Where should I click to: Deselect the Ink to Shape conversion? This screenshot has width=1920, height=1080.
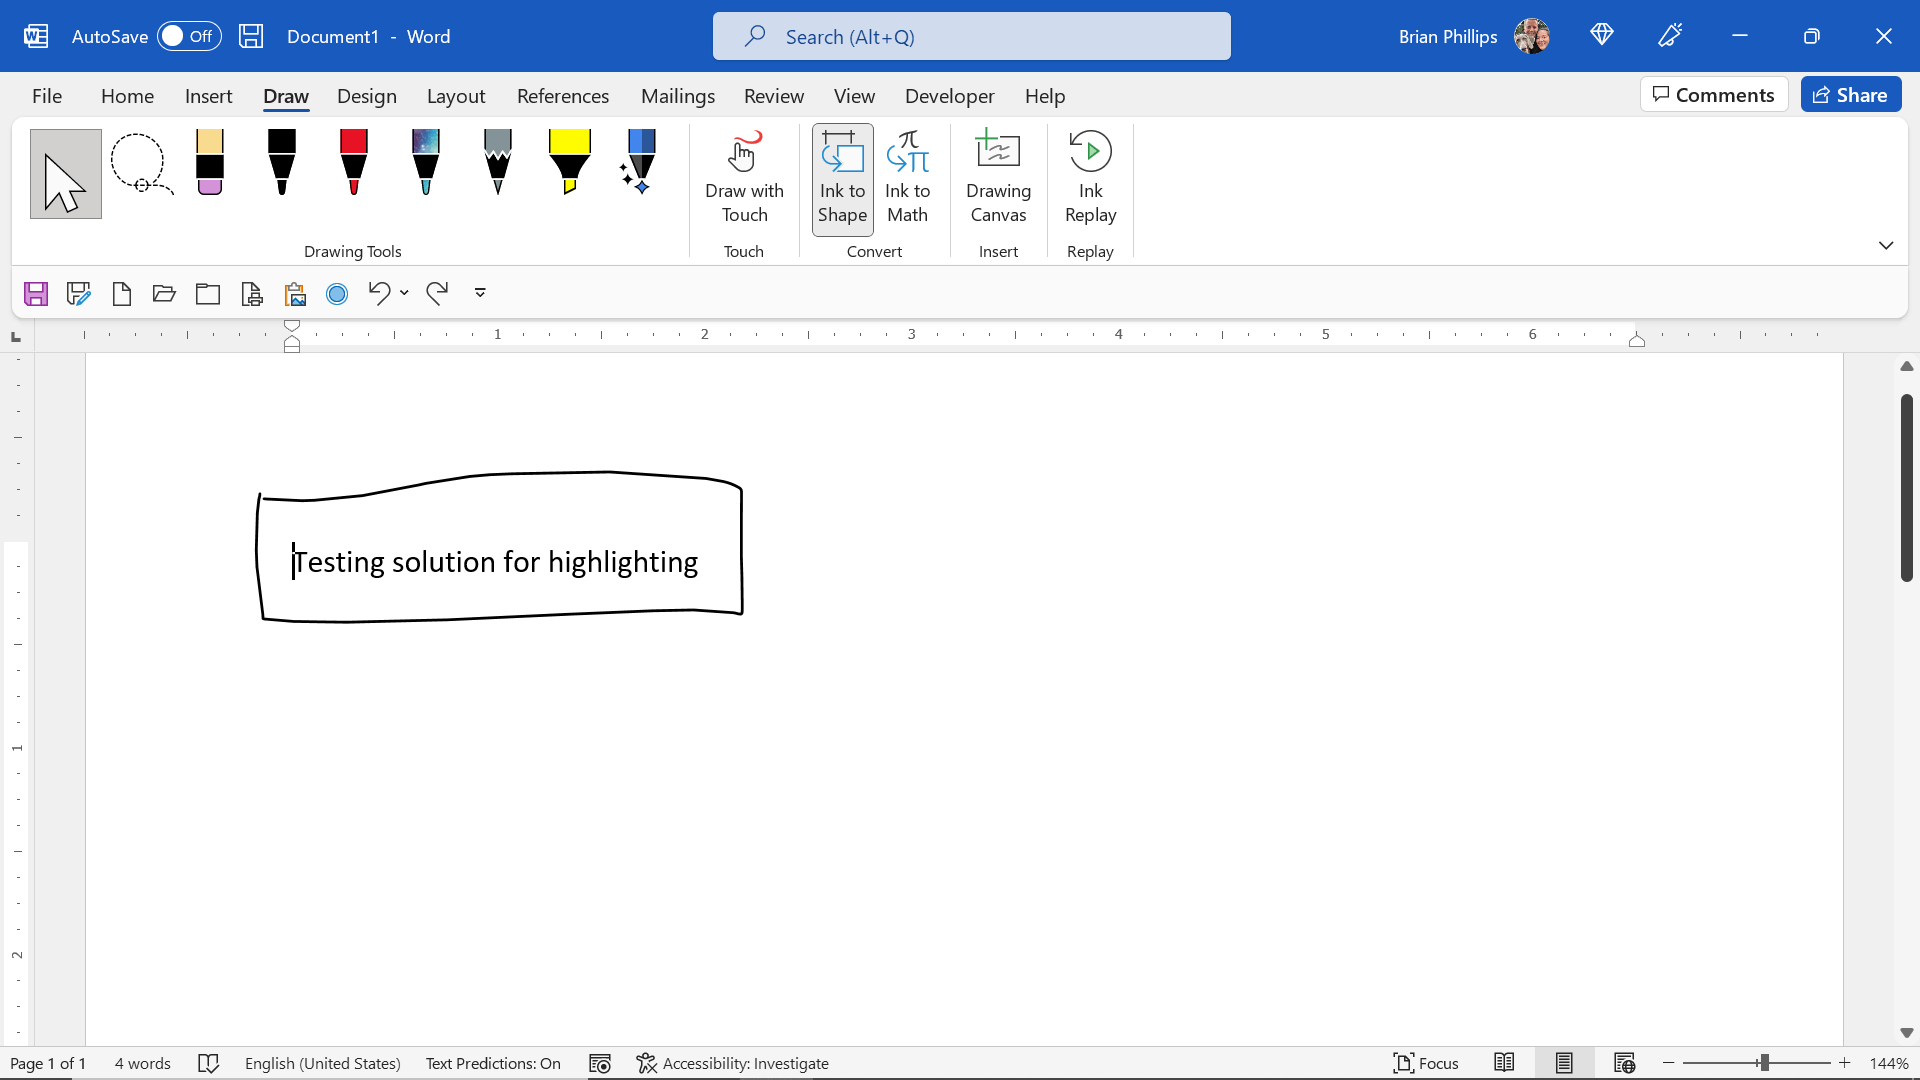click(842, 178)
